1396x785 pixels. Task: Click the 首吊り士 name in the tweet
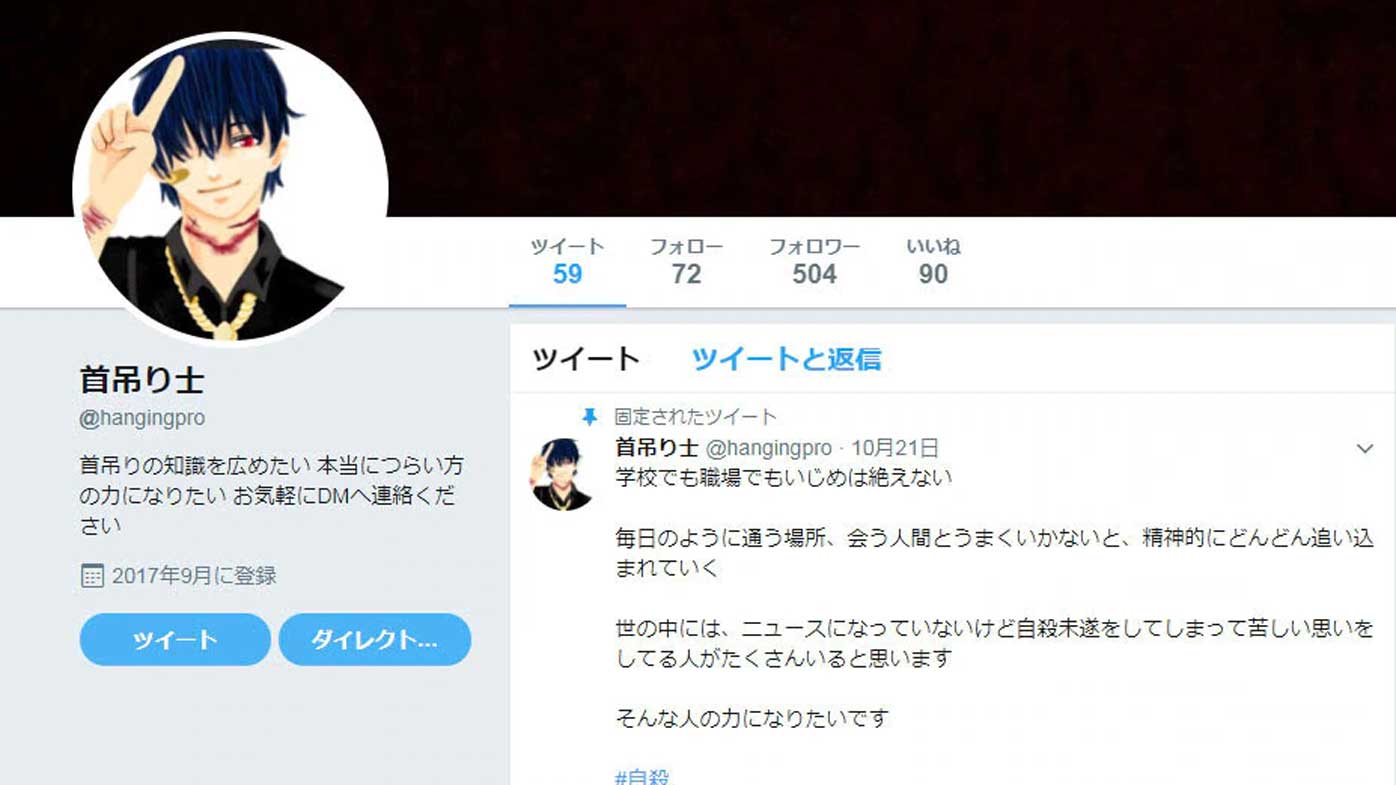click(x=657, y=448)
